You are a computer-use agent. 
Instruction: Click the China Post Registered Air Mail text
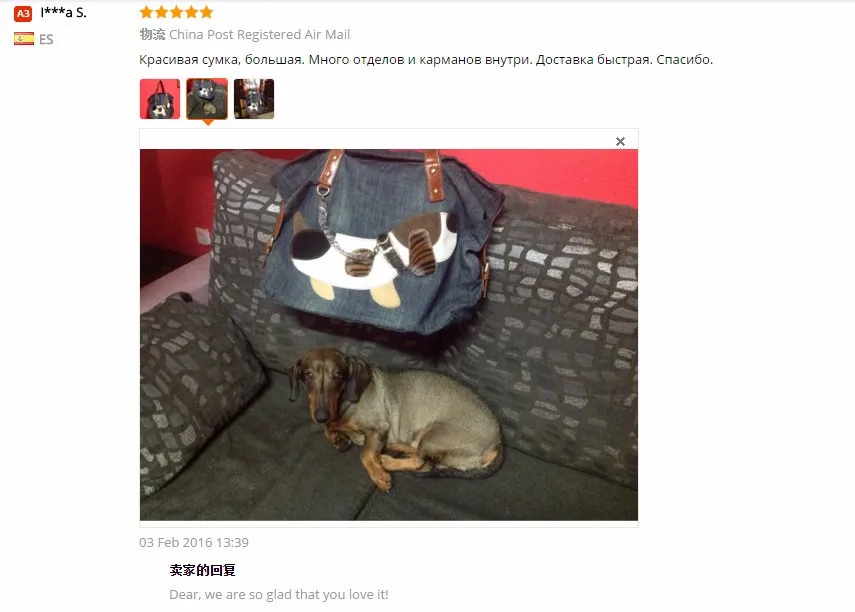(x=260, y=34)
